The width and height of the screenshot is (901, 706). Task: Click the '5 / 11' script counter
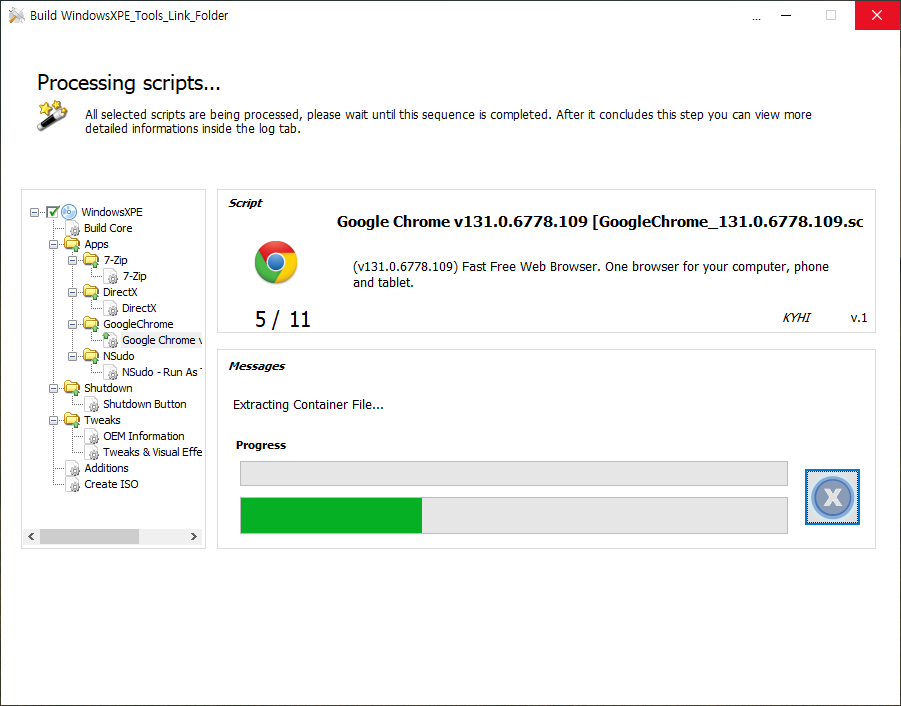pyautogui.click(x=283, y=319)
